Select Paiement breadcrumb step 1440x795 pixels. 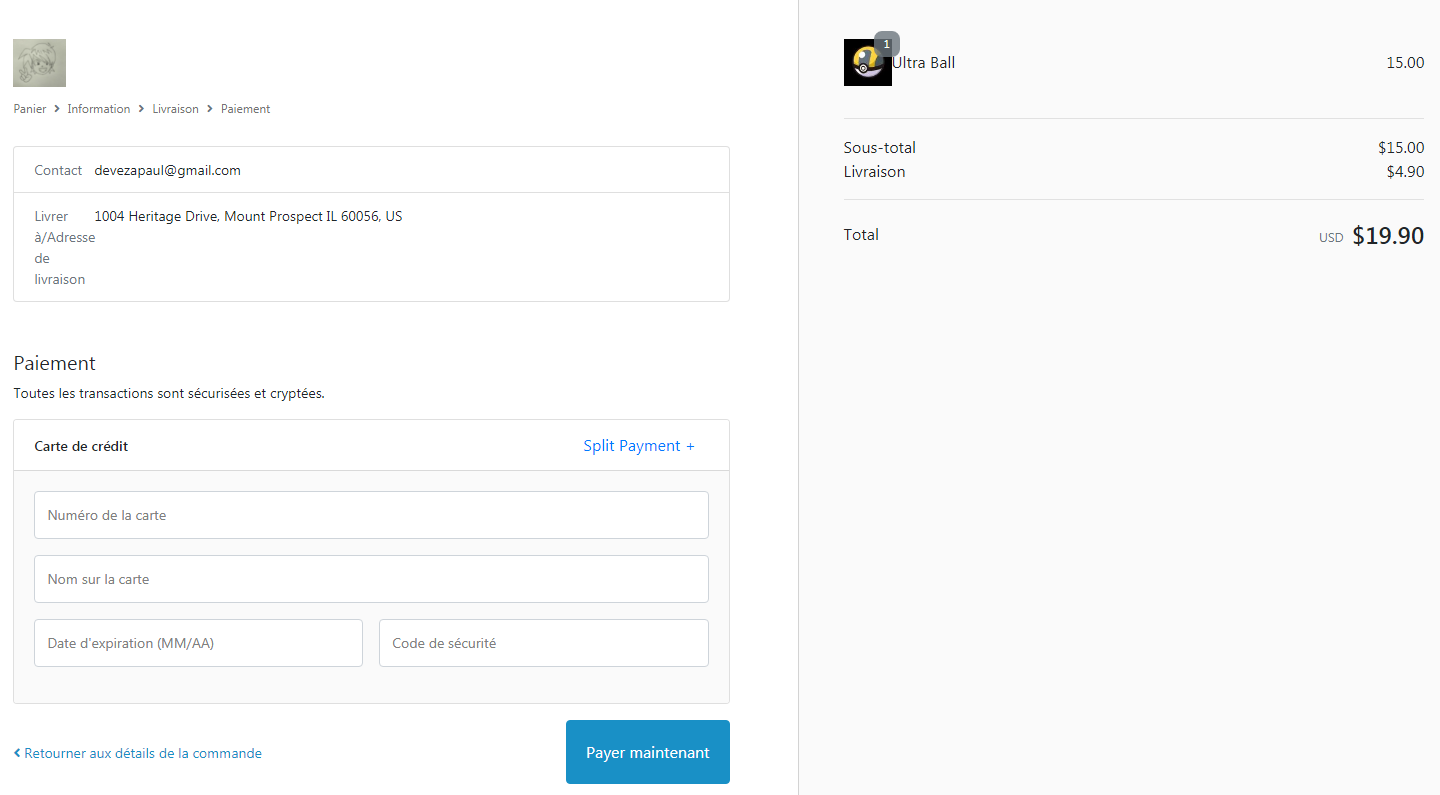coord(246,109)
